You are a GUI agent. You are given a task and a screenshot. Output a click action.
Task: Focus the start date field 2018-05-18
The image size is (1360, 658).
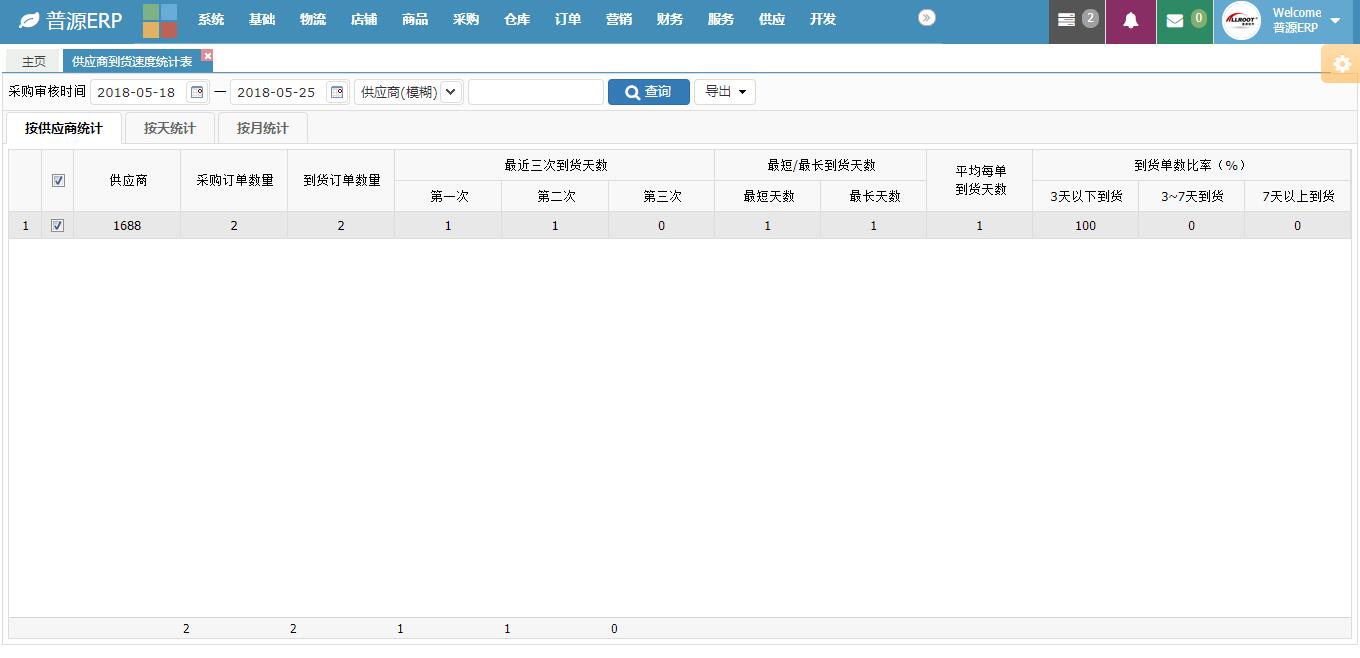tap(138, 92)
